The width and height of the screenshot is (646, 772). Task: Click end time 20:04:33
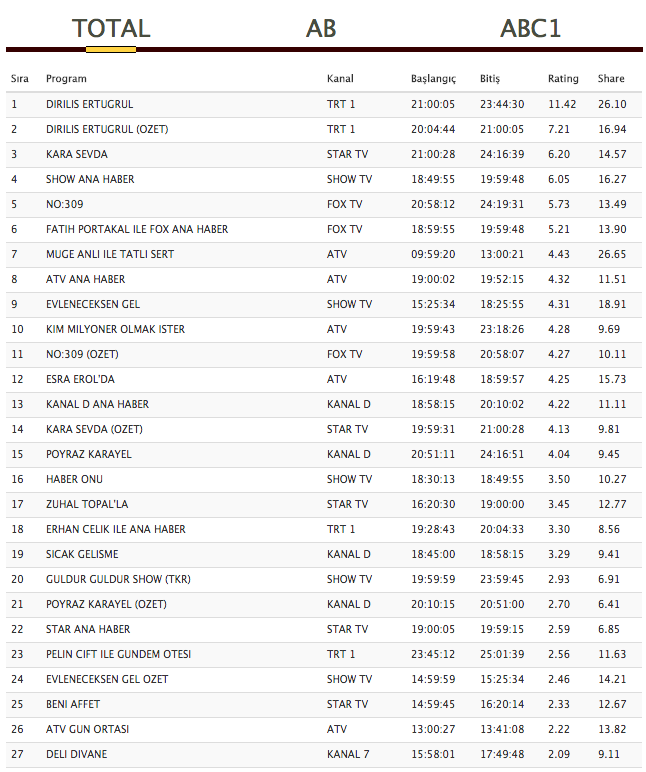coord(502,529)
